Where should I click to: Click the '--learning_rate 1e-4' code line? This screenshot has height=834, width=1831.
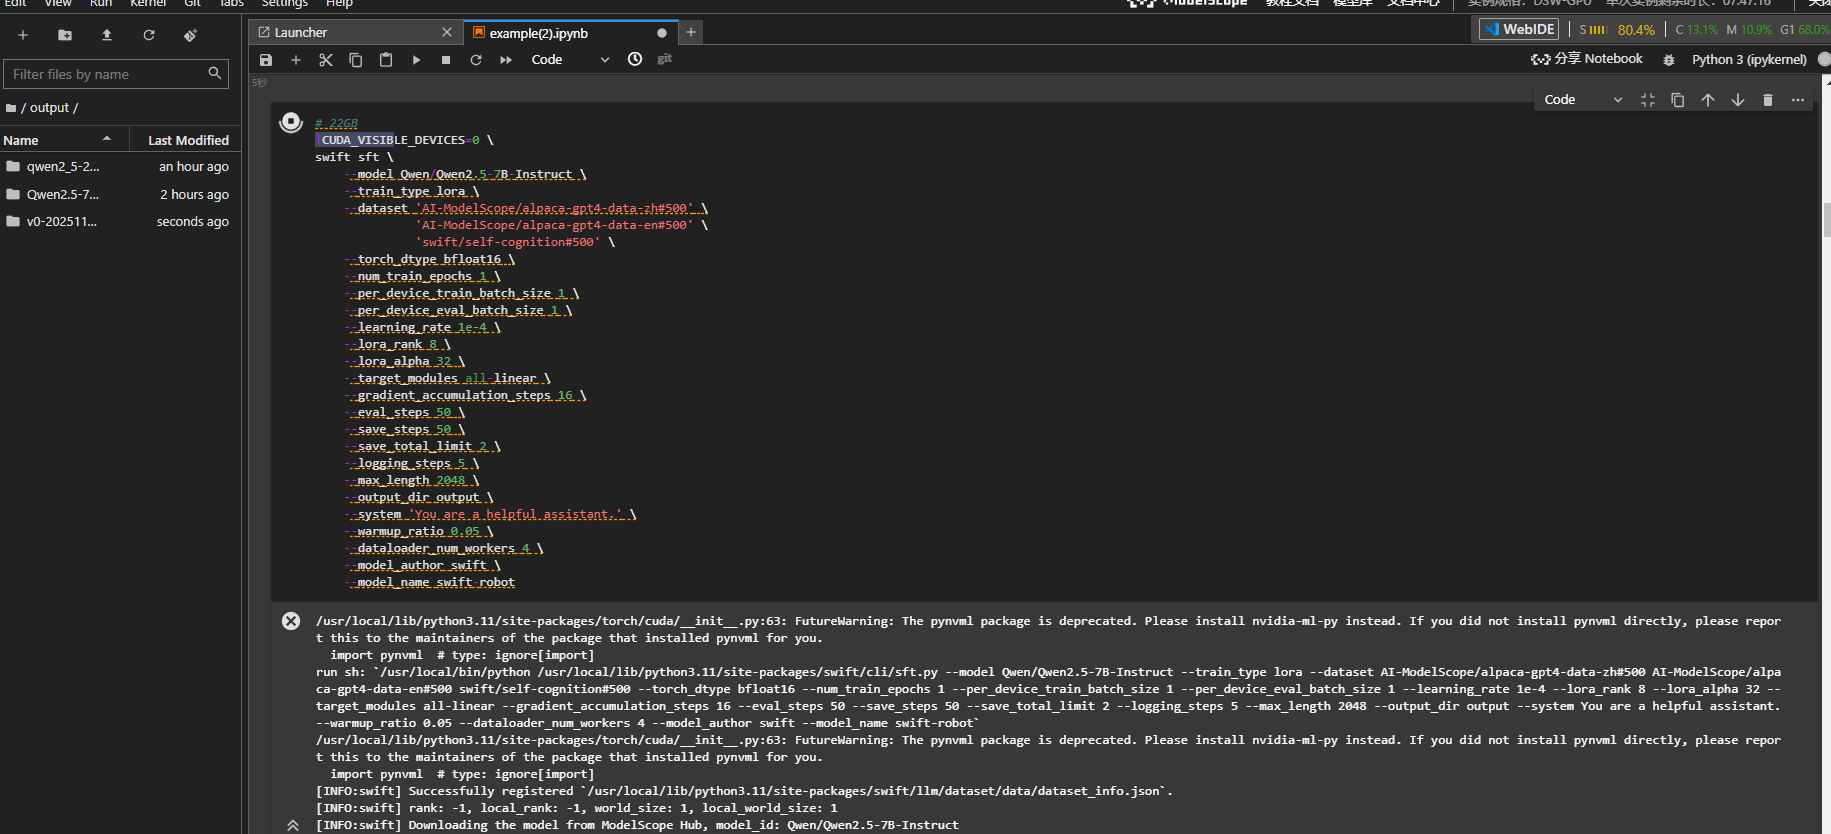[422, 327]
